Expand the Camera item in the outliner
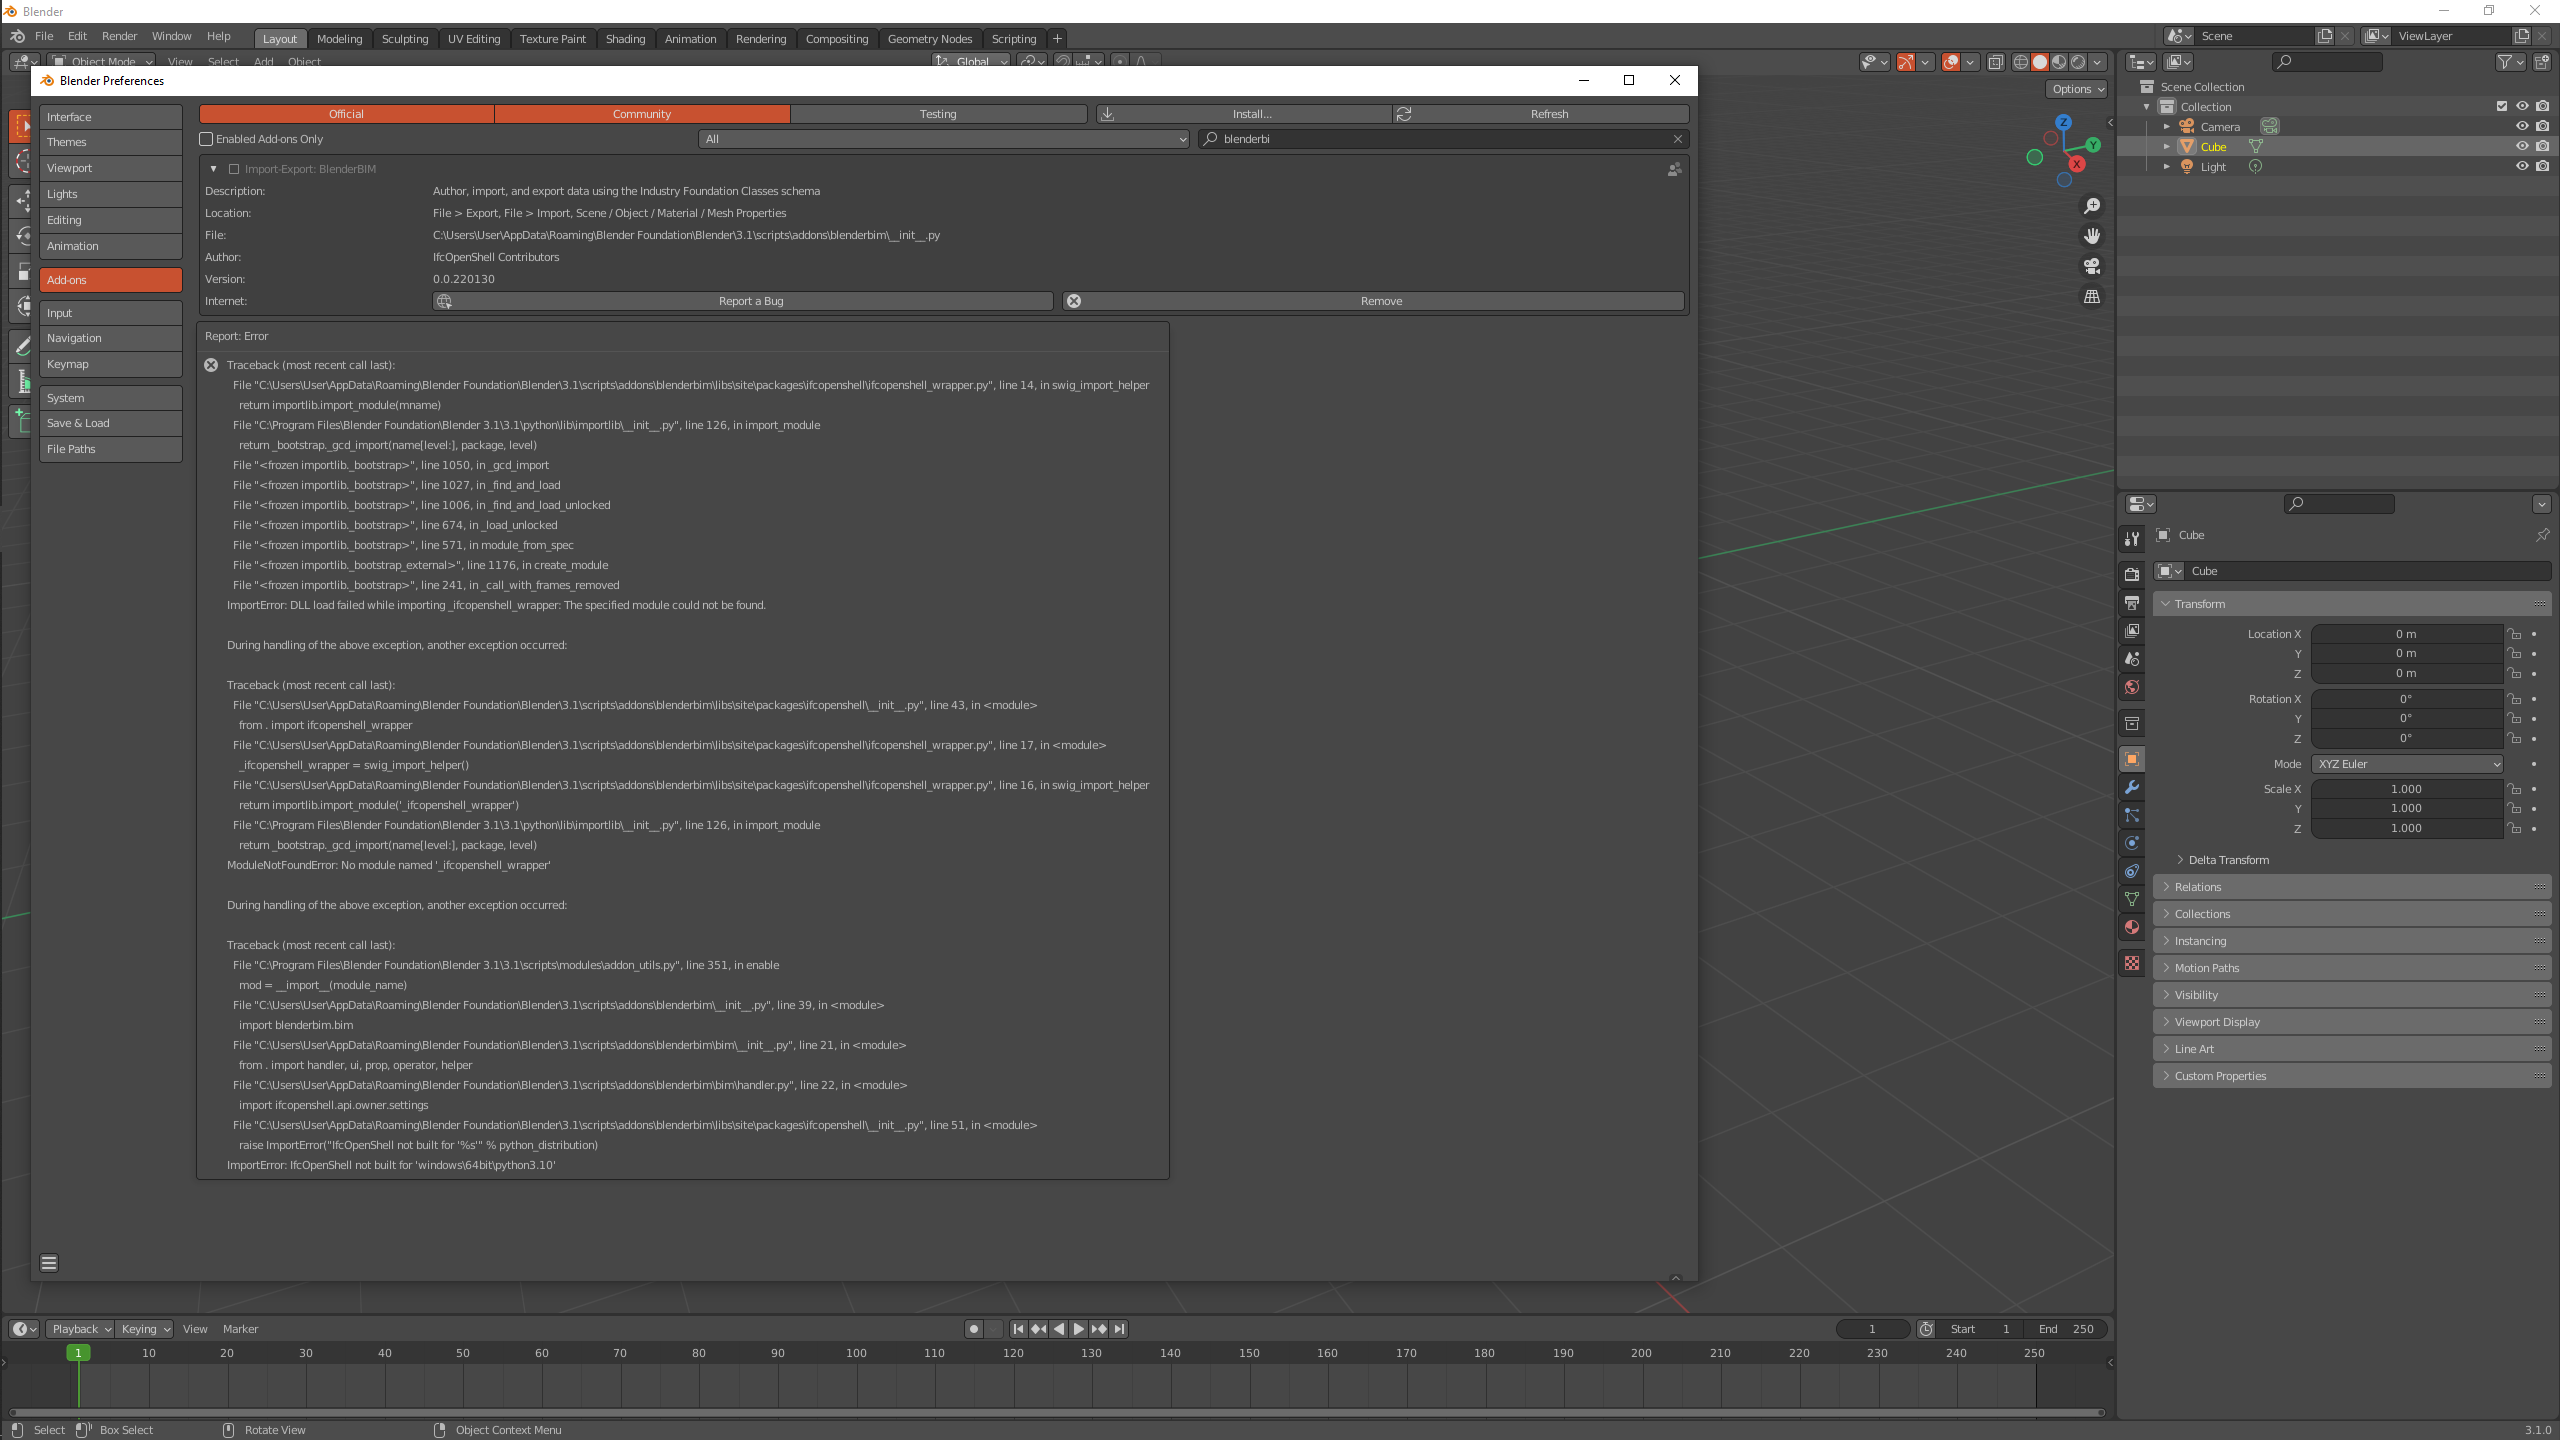 (2167, 126)
